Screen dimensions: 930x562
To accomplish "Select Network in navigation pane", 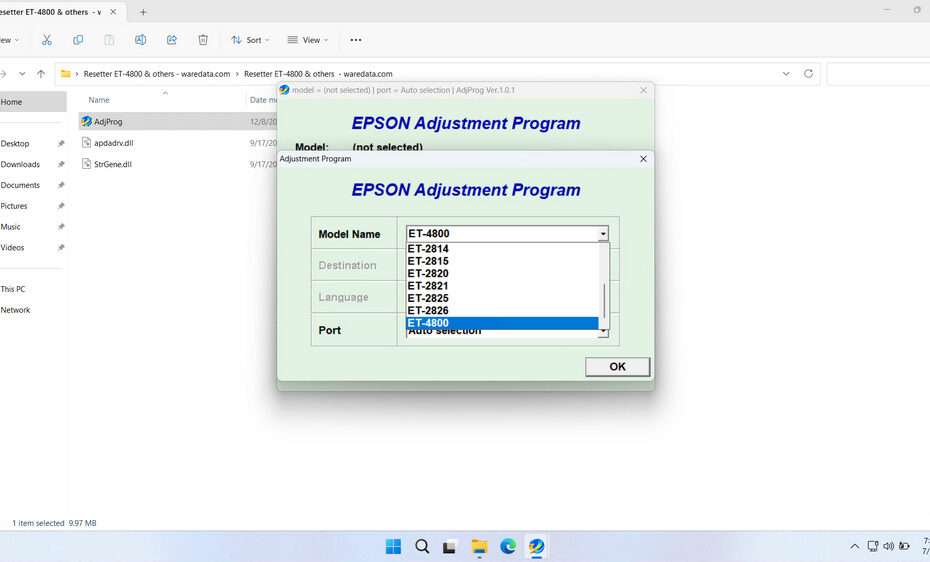I will [15, 309].
